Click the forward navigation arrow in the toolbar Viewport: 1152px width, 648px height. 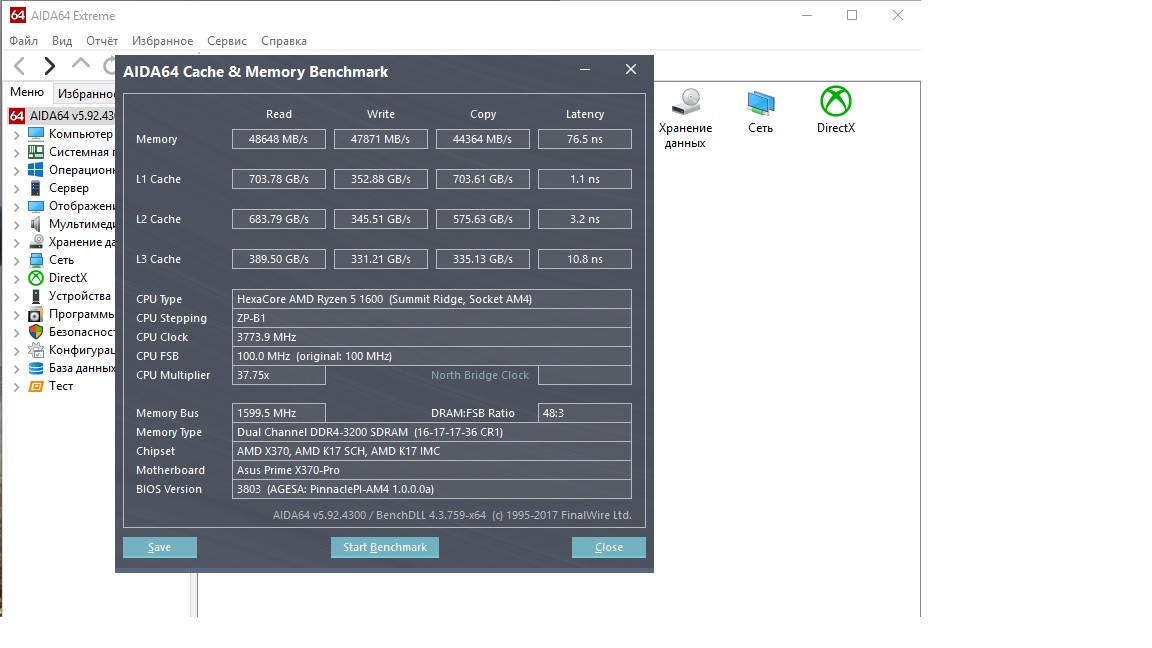[x=49, y=66]
